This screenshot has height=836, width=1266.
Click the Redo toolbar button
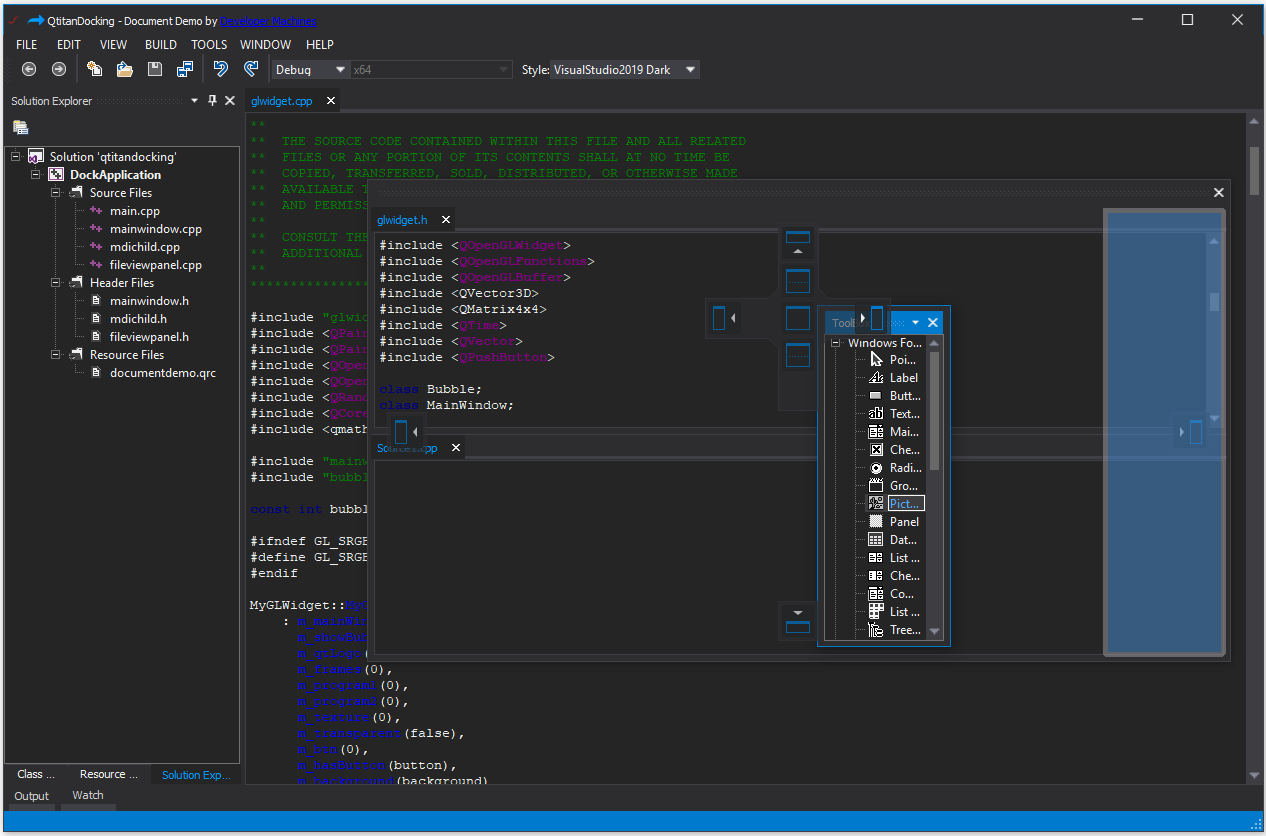[x=250, y=69]
